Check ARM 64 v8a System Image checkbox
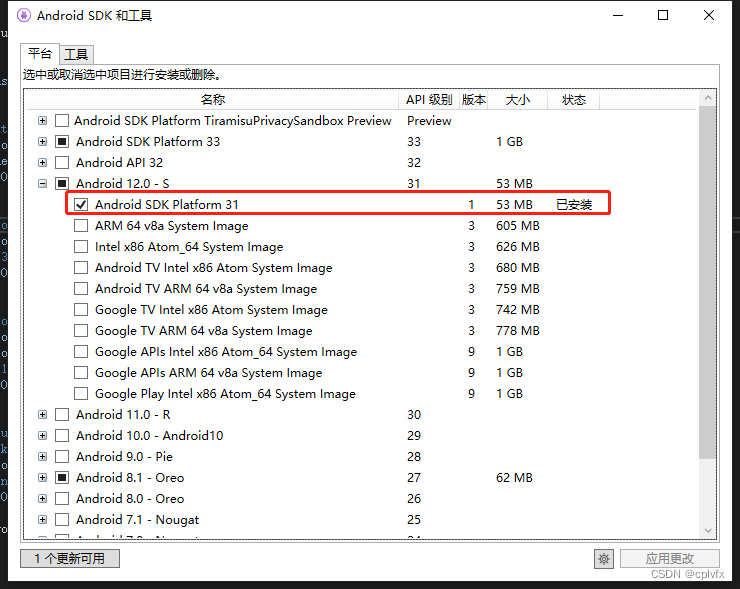The height and width of the screenshot is (589, 740). (81, 226)
